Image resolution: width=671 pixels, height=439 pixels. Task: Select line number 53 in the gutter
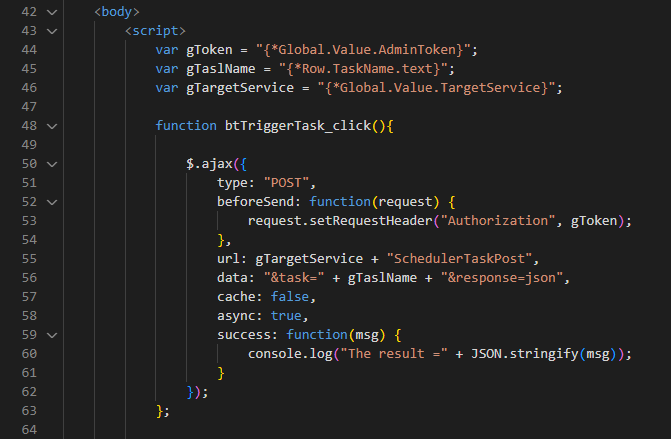pos(29,221)
